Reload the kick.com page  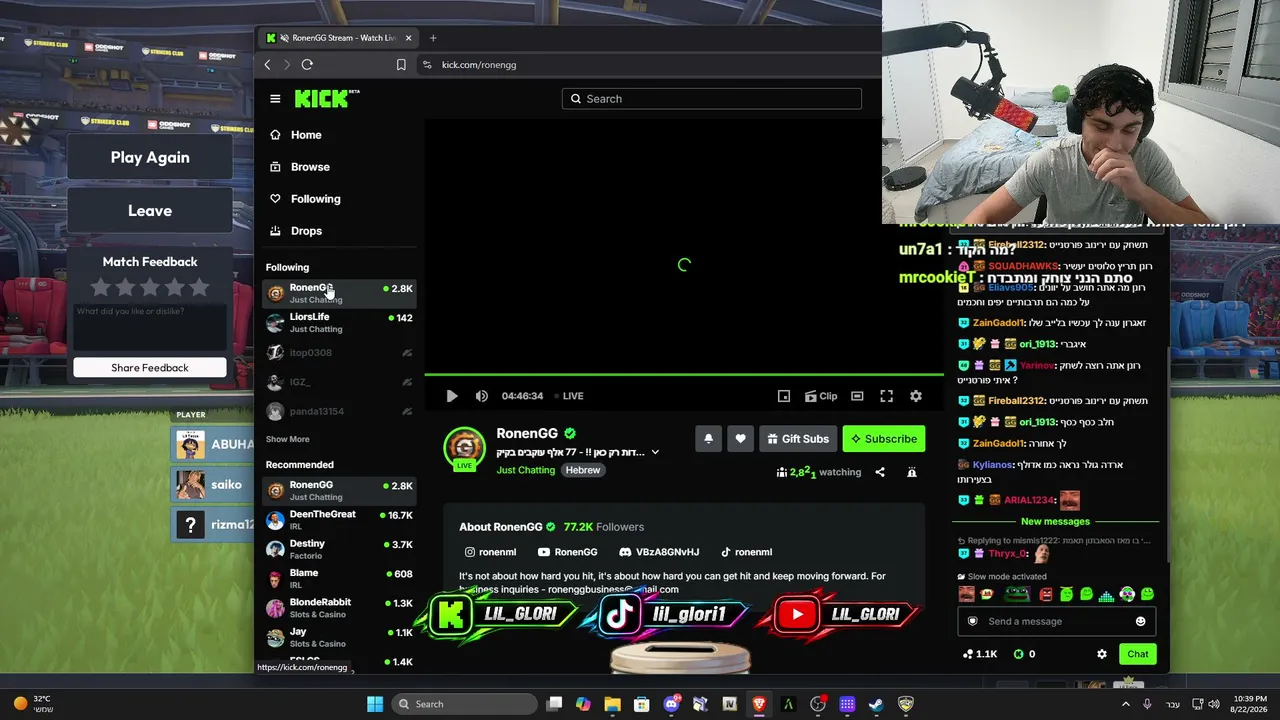307,65
